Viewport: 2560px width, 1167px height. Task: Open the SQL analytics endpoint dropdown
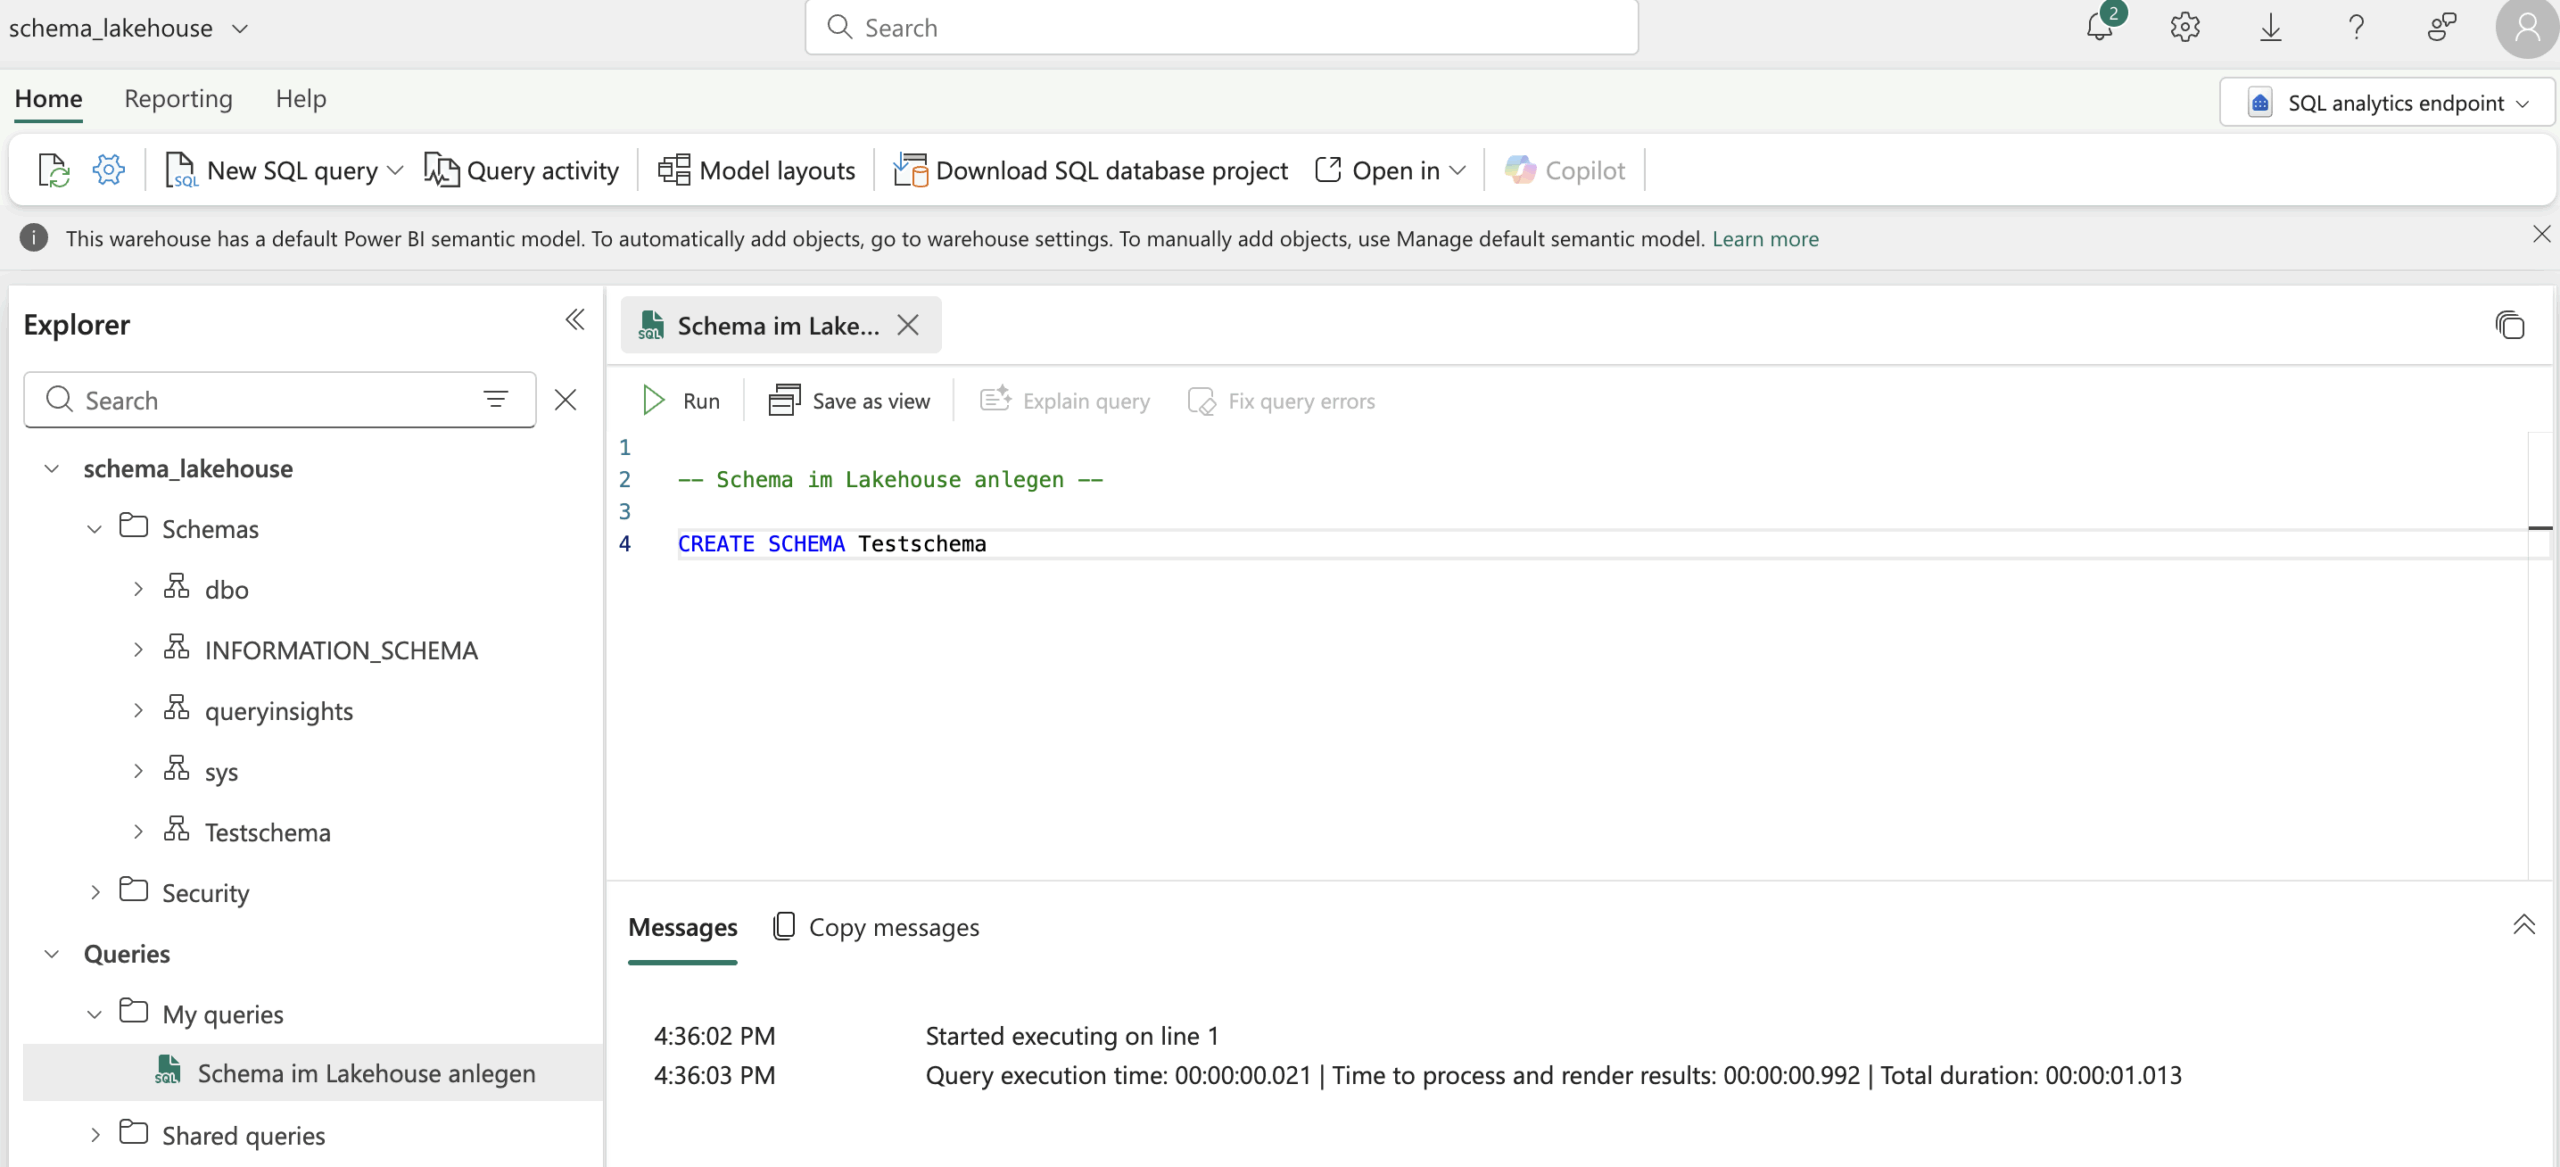point(2387,103)
